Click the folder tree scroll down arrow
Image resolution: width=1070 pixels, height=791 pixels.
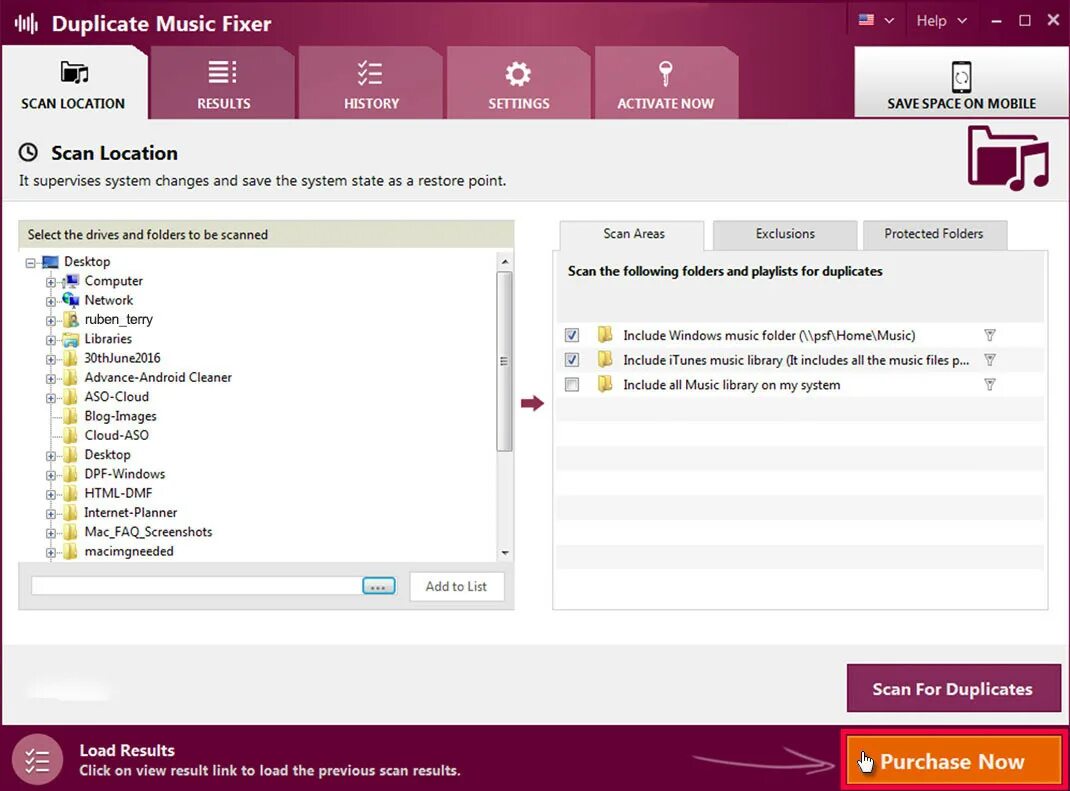[505, 553]
